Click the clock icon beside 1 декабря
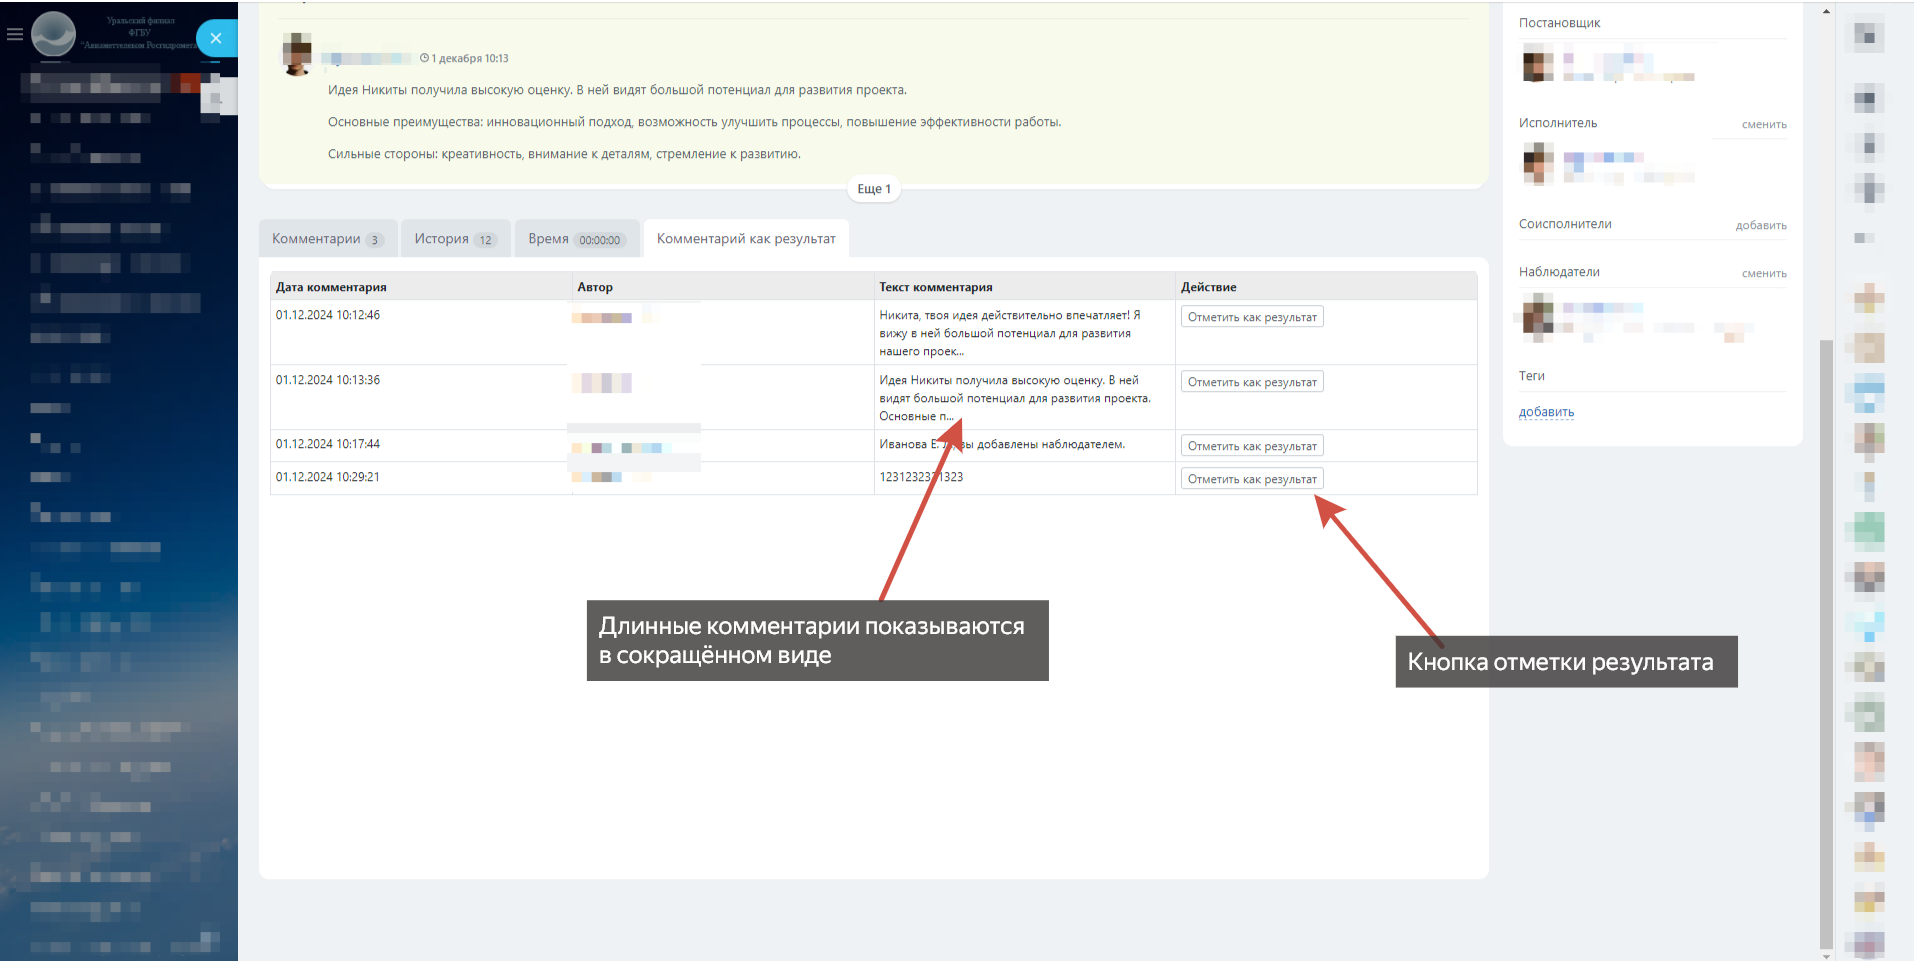 (x=424, y=58)
